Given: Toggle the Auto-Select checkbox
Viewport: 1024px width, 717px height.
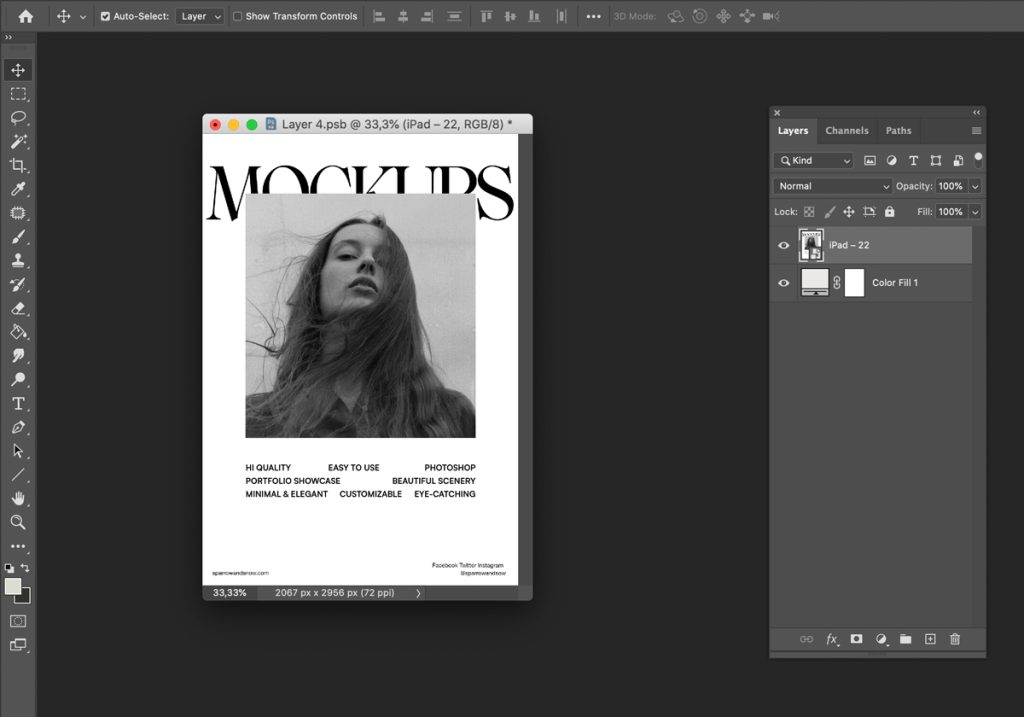Looking at the screenshot, I should point(105,16).
